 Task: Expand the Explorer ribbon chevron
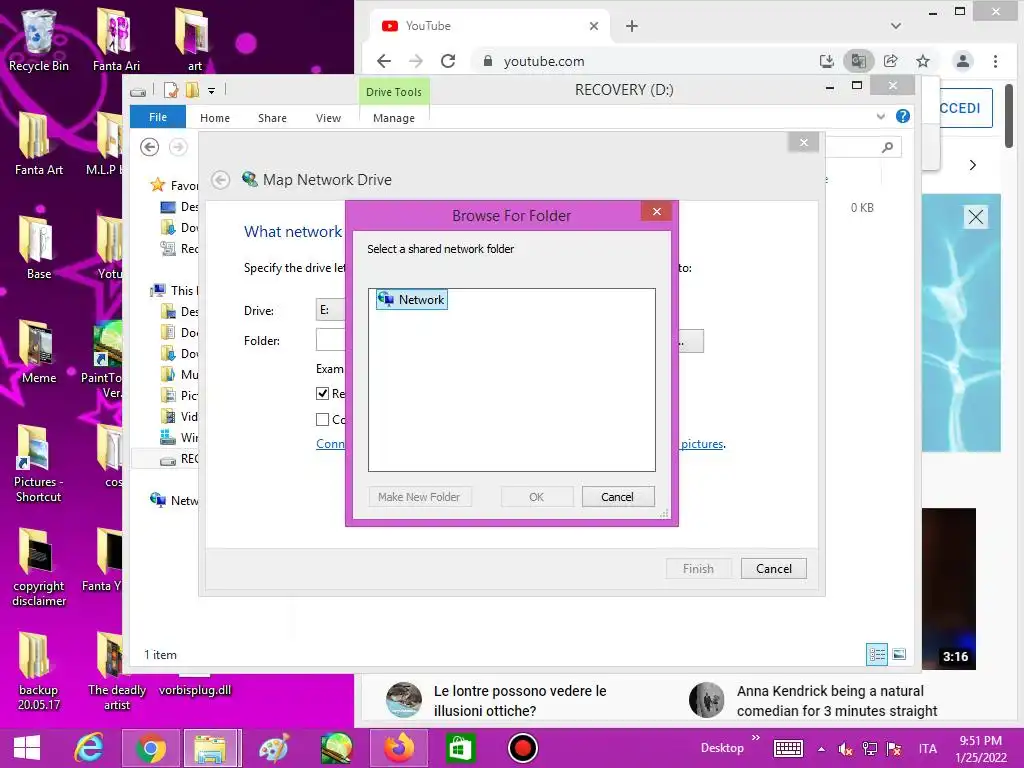click(880, 116)
